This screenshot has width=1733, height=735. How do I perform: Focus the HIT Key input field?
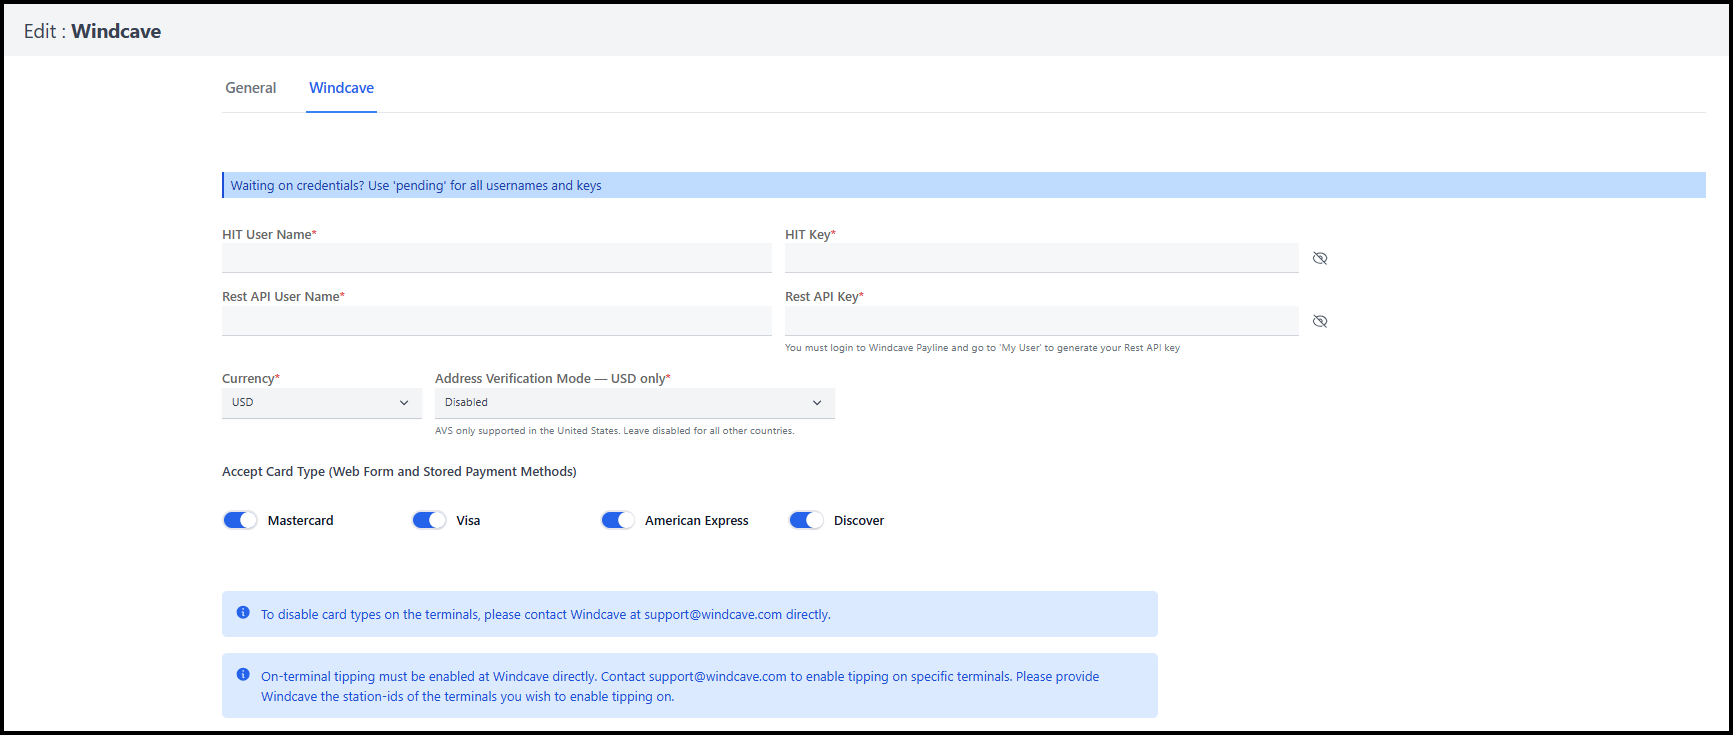pyautogui.click(x=1040, y=258)
